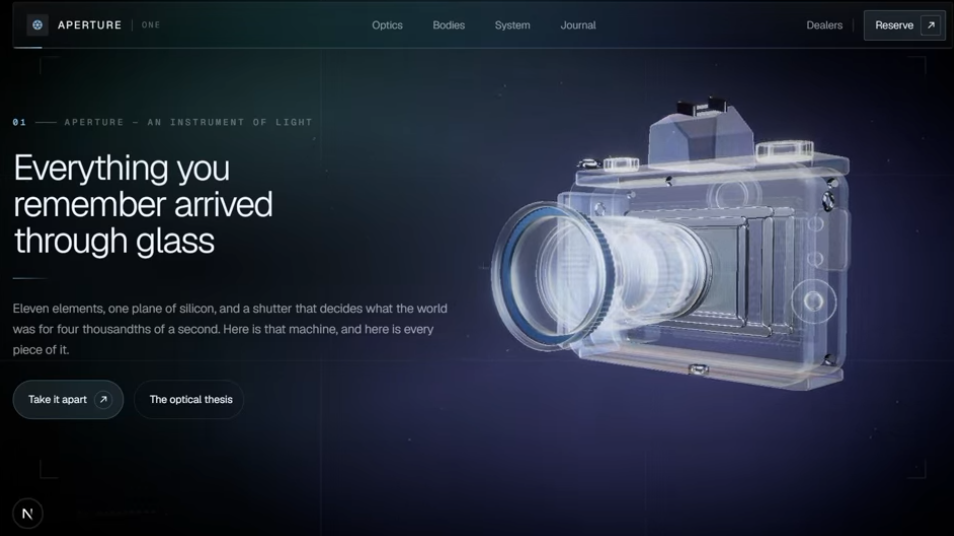Screen dimensions: 954x536
Task: Click the ONE label beside the brand
Action: (x=151, y=25)
